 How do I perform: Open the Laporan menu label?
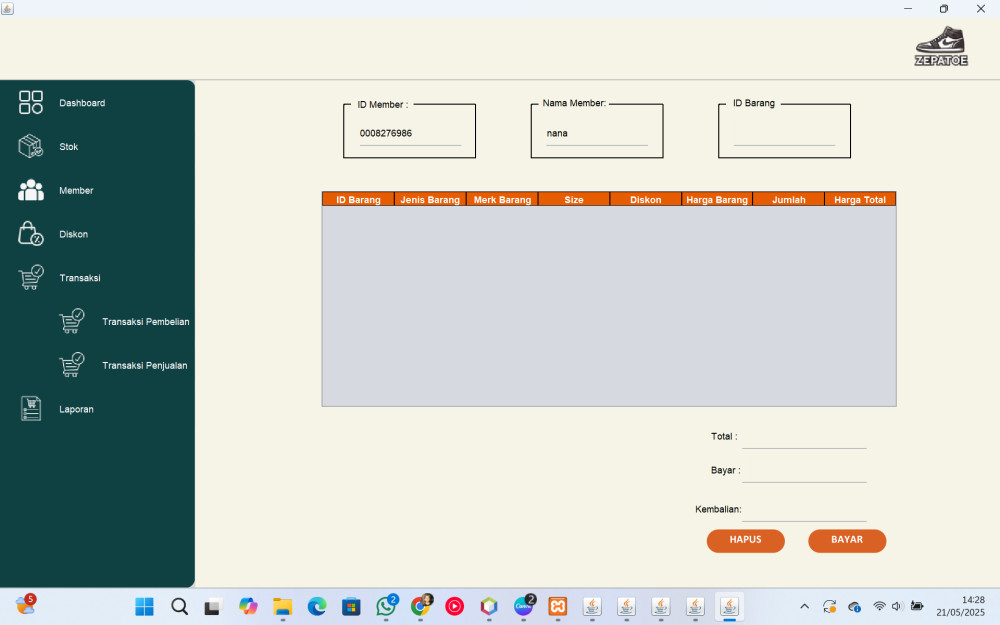pos(76,409)
